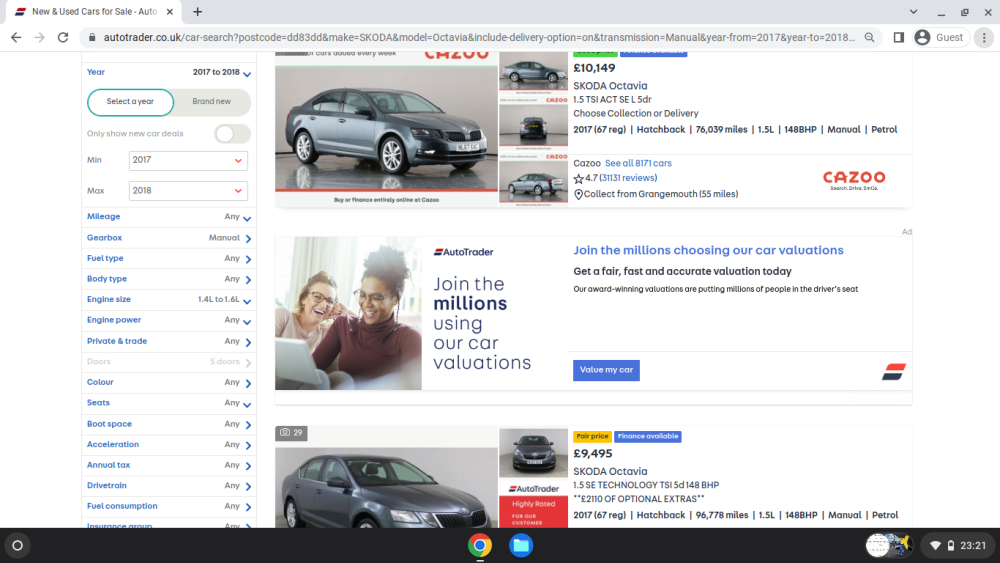Open a new browser tab
The image size is (1000, 563).
click(x=198, y=11)
